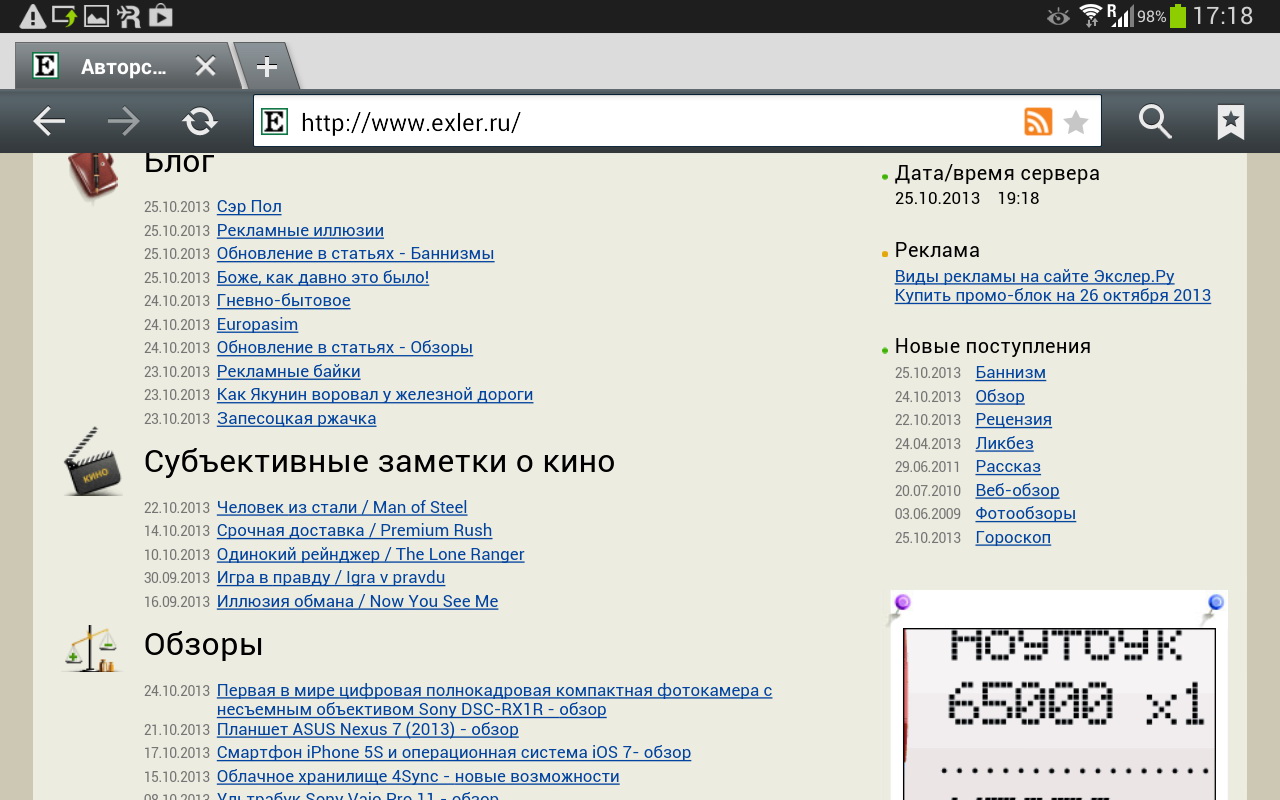Tap the Wi-Fi status bar icon
The image size is (1280, 800).
(x=1090, y=16)
